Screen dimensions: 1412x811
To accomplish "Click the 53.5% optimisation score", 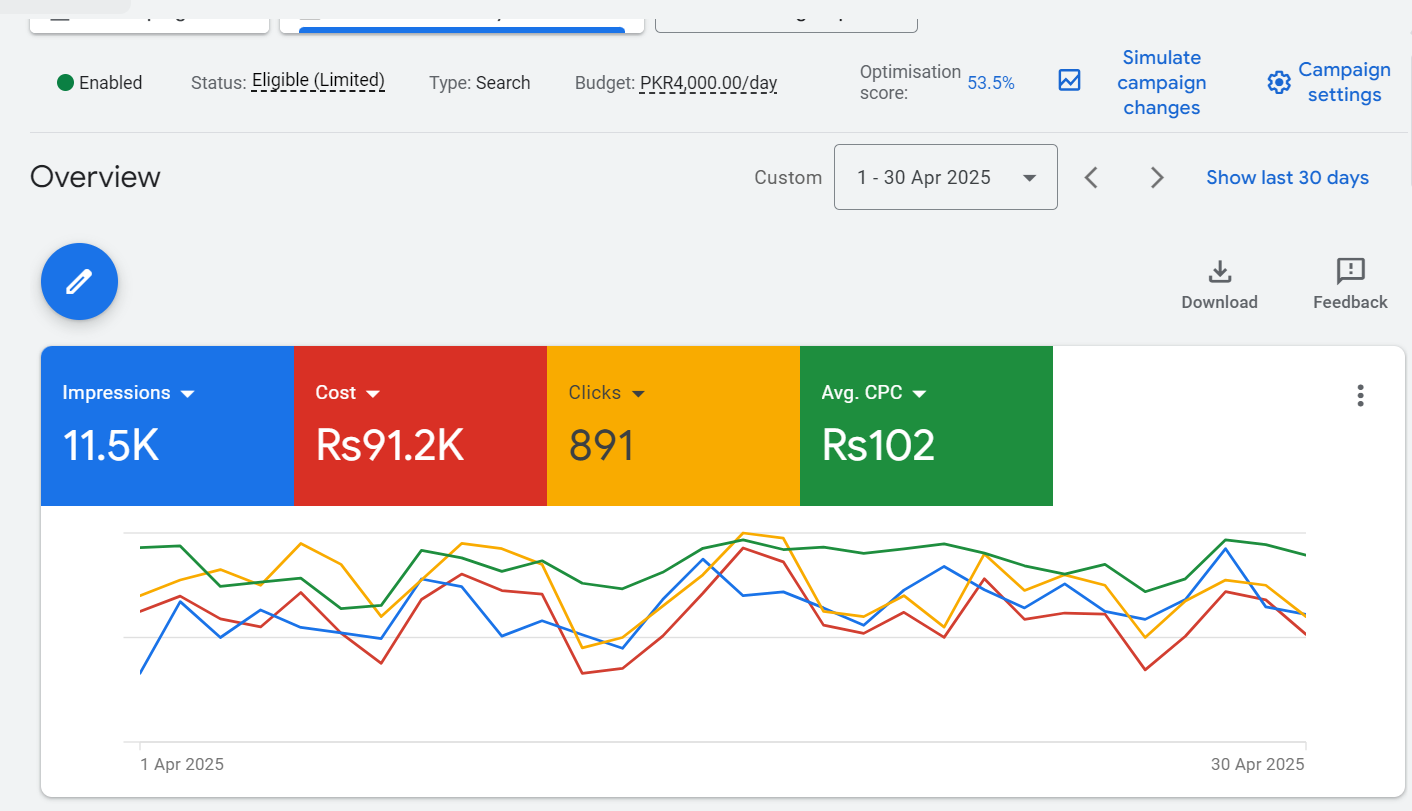I will tap(990, 83).
